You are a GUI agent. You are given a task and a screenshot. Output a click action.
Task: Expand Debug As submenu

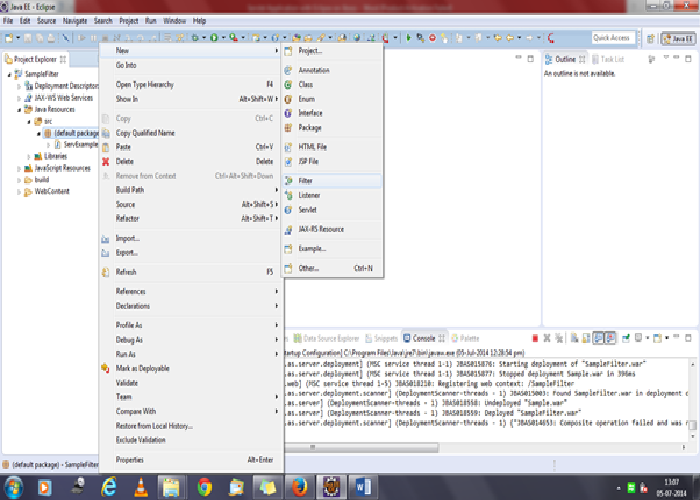(191, 340)
